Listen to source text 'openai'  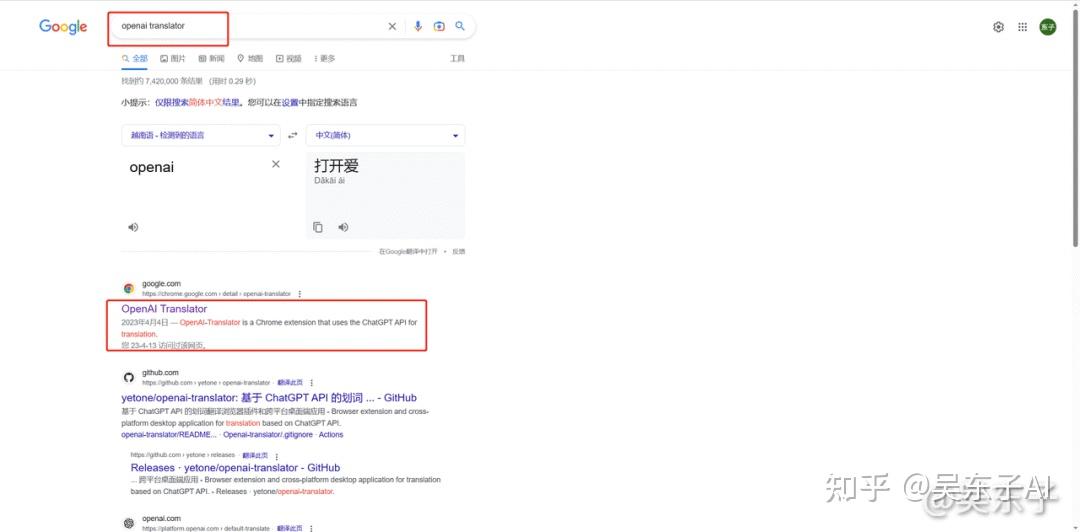pos(133,227)
